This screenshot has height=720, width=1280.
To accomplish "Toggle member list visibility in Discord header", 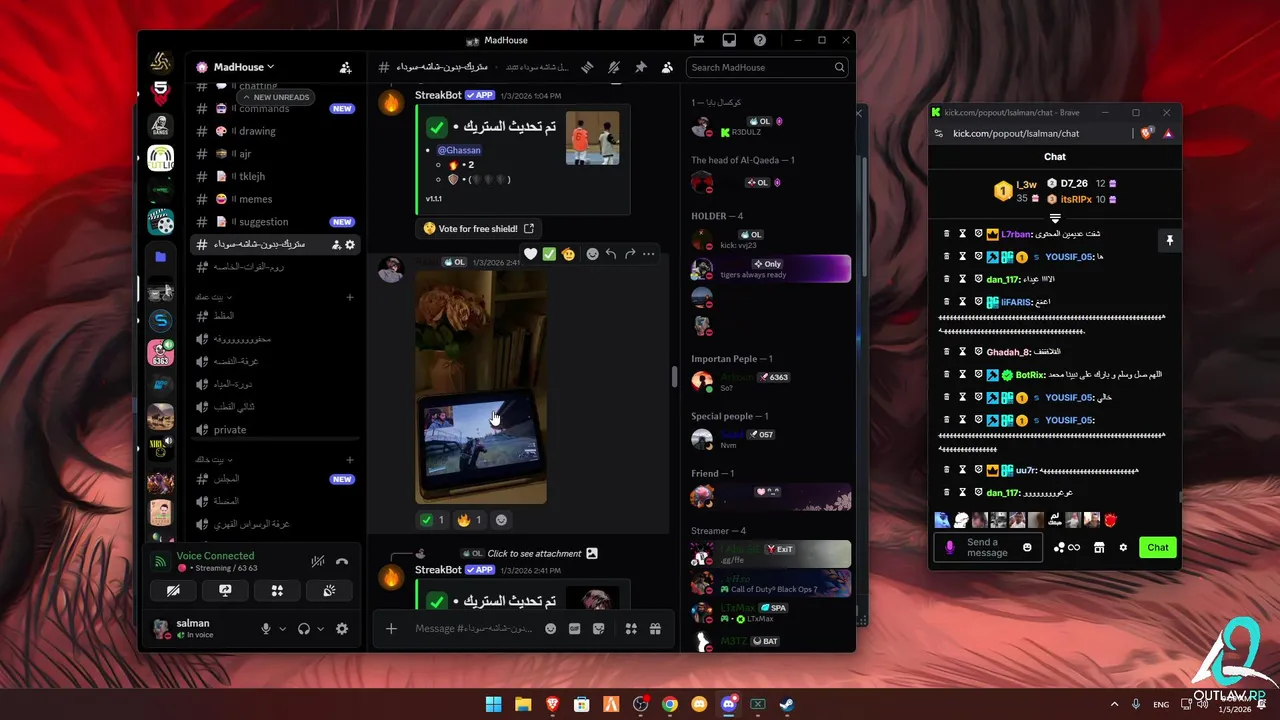I will 667,67.
